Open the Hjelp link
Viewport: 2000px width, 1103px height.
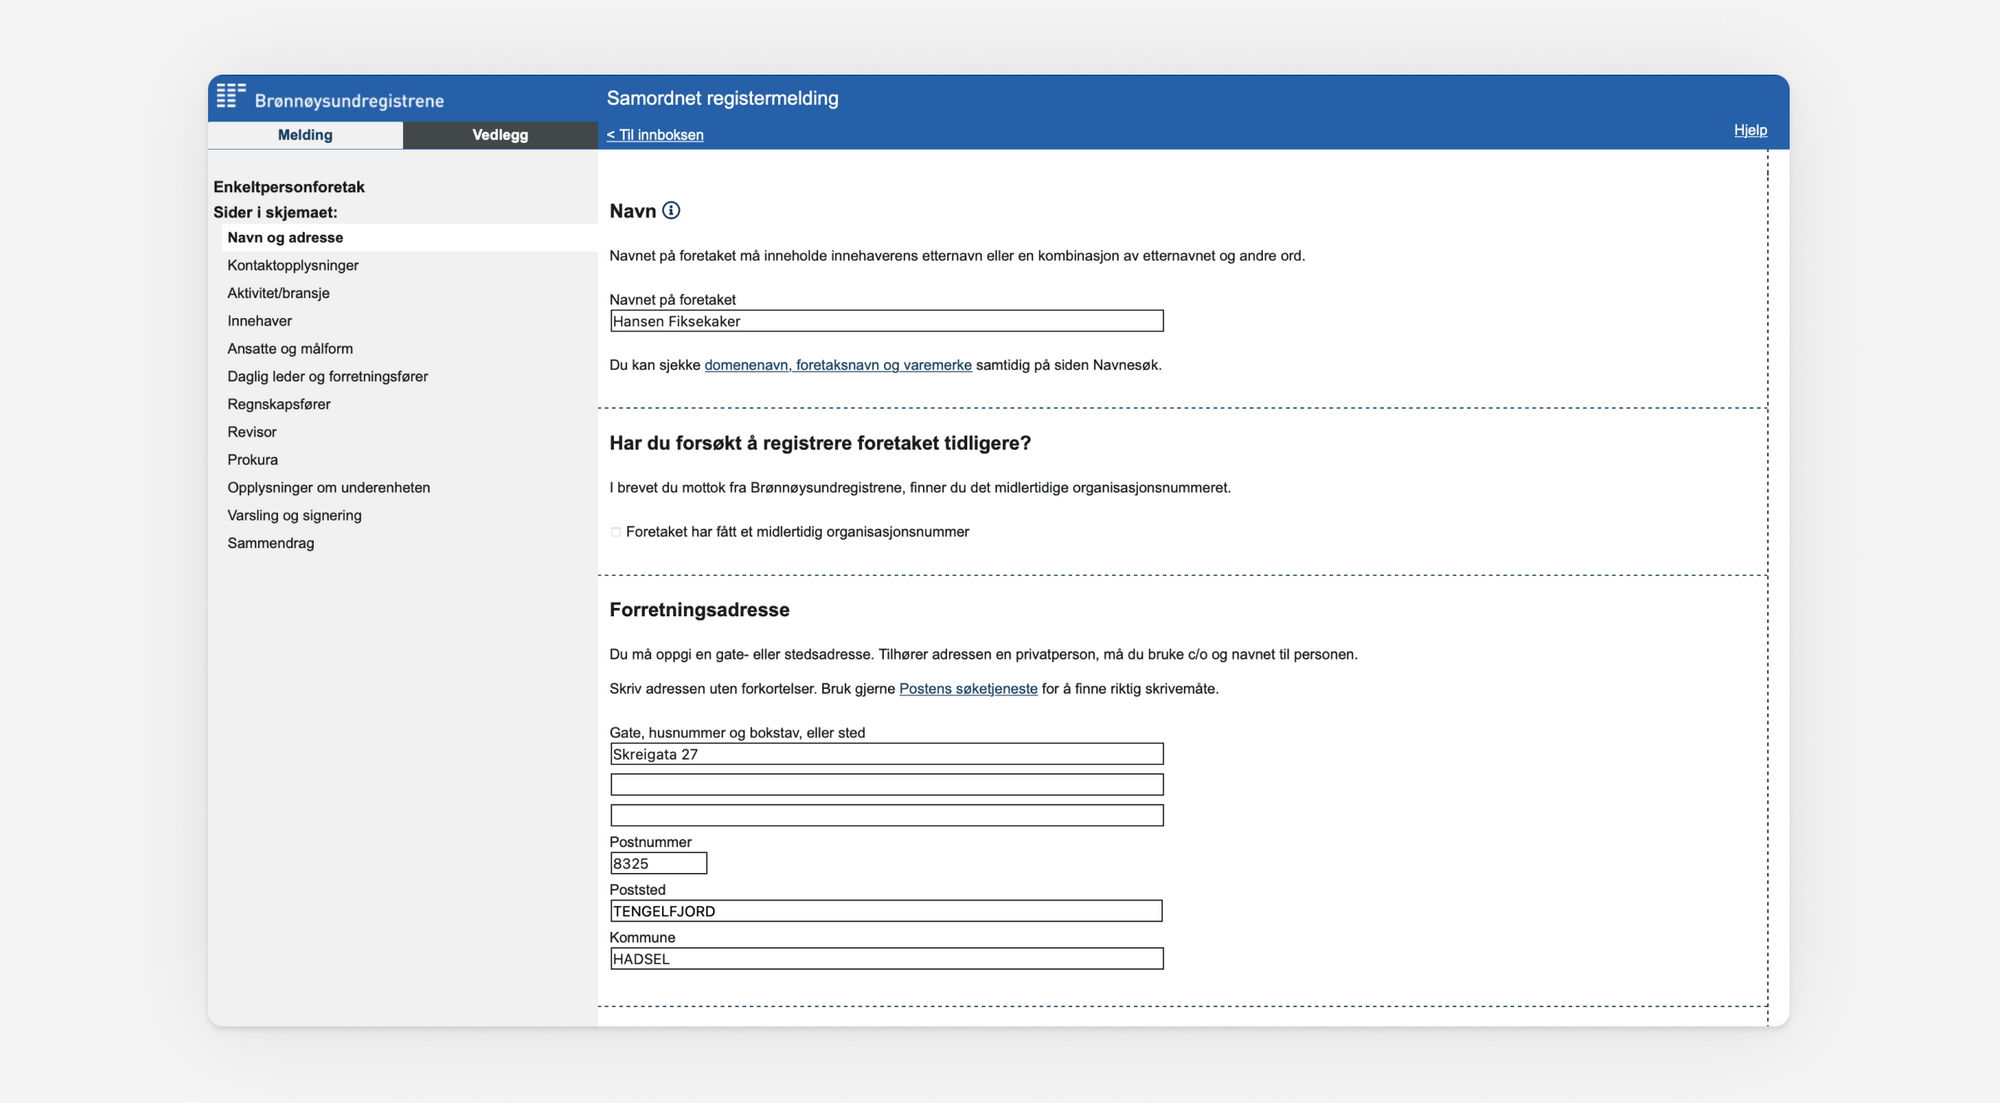click(1750, 130)
